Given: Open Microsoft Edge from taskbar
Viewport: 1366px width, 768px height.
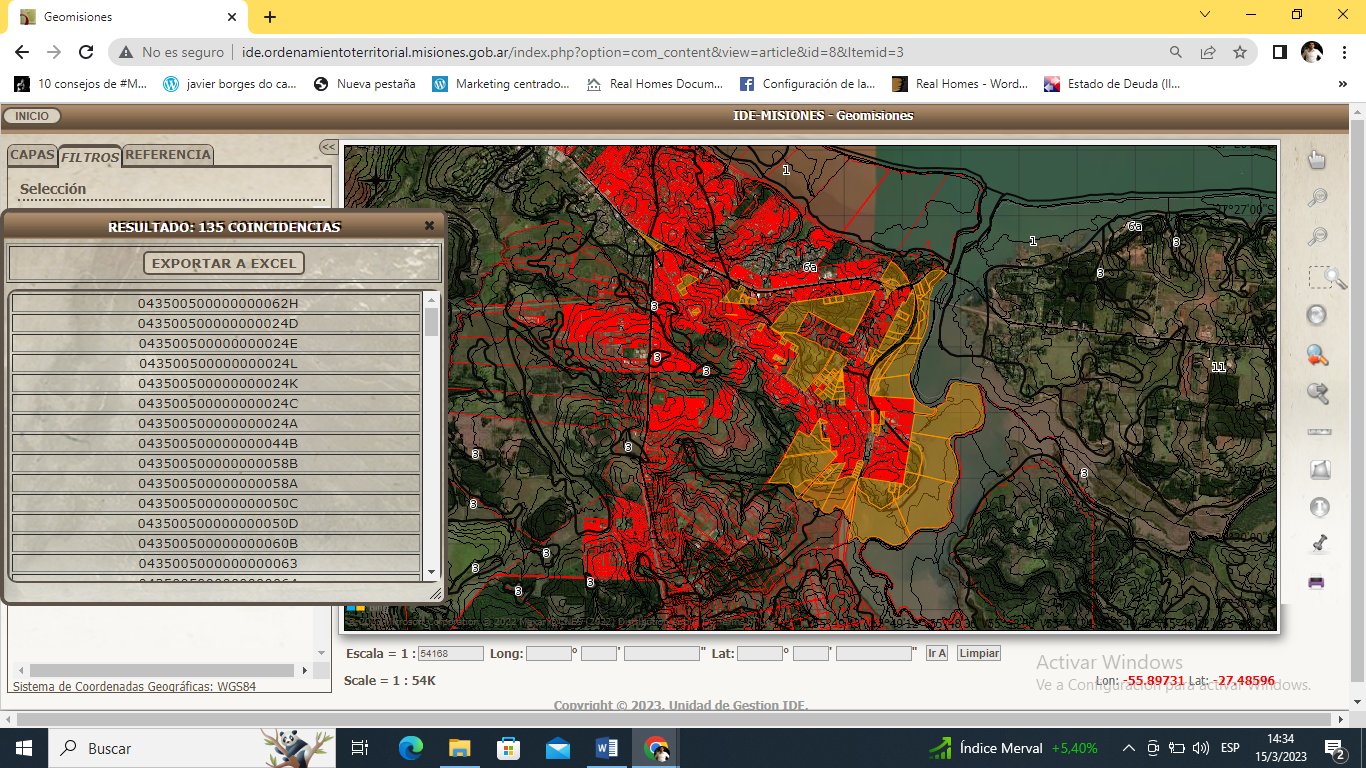Looking at the screenshot, I should pyautogui.click(x=411, y=747).
